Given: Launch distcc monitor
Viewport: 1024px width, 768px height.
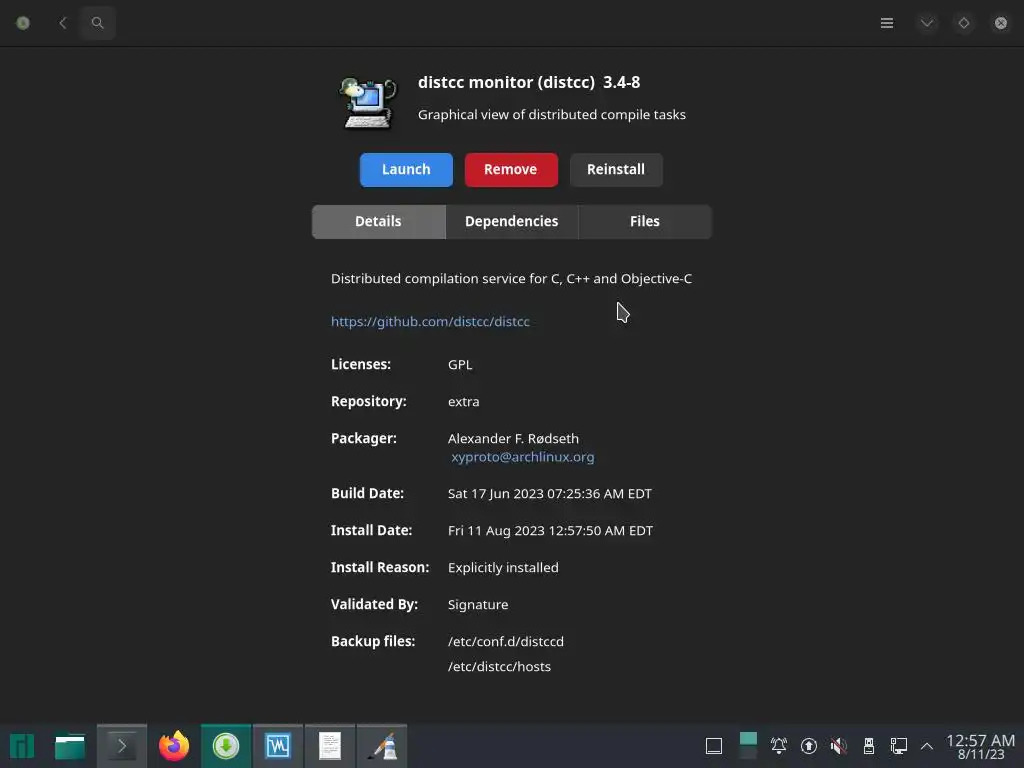Looking at the screenshot, I should 406,170.
